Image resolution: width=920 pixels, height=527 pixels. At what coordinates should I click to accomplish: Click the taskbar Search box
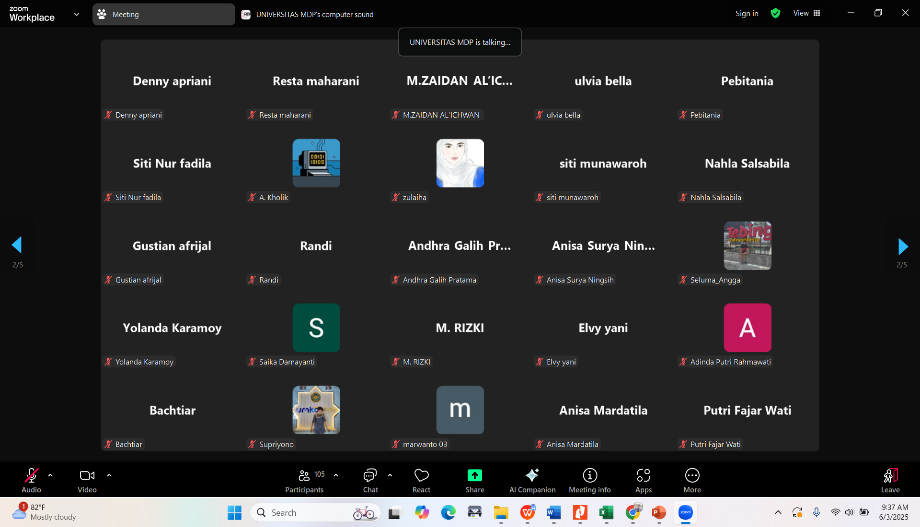tap(316, 512)
